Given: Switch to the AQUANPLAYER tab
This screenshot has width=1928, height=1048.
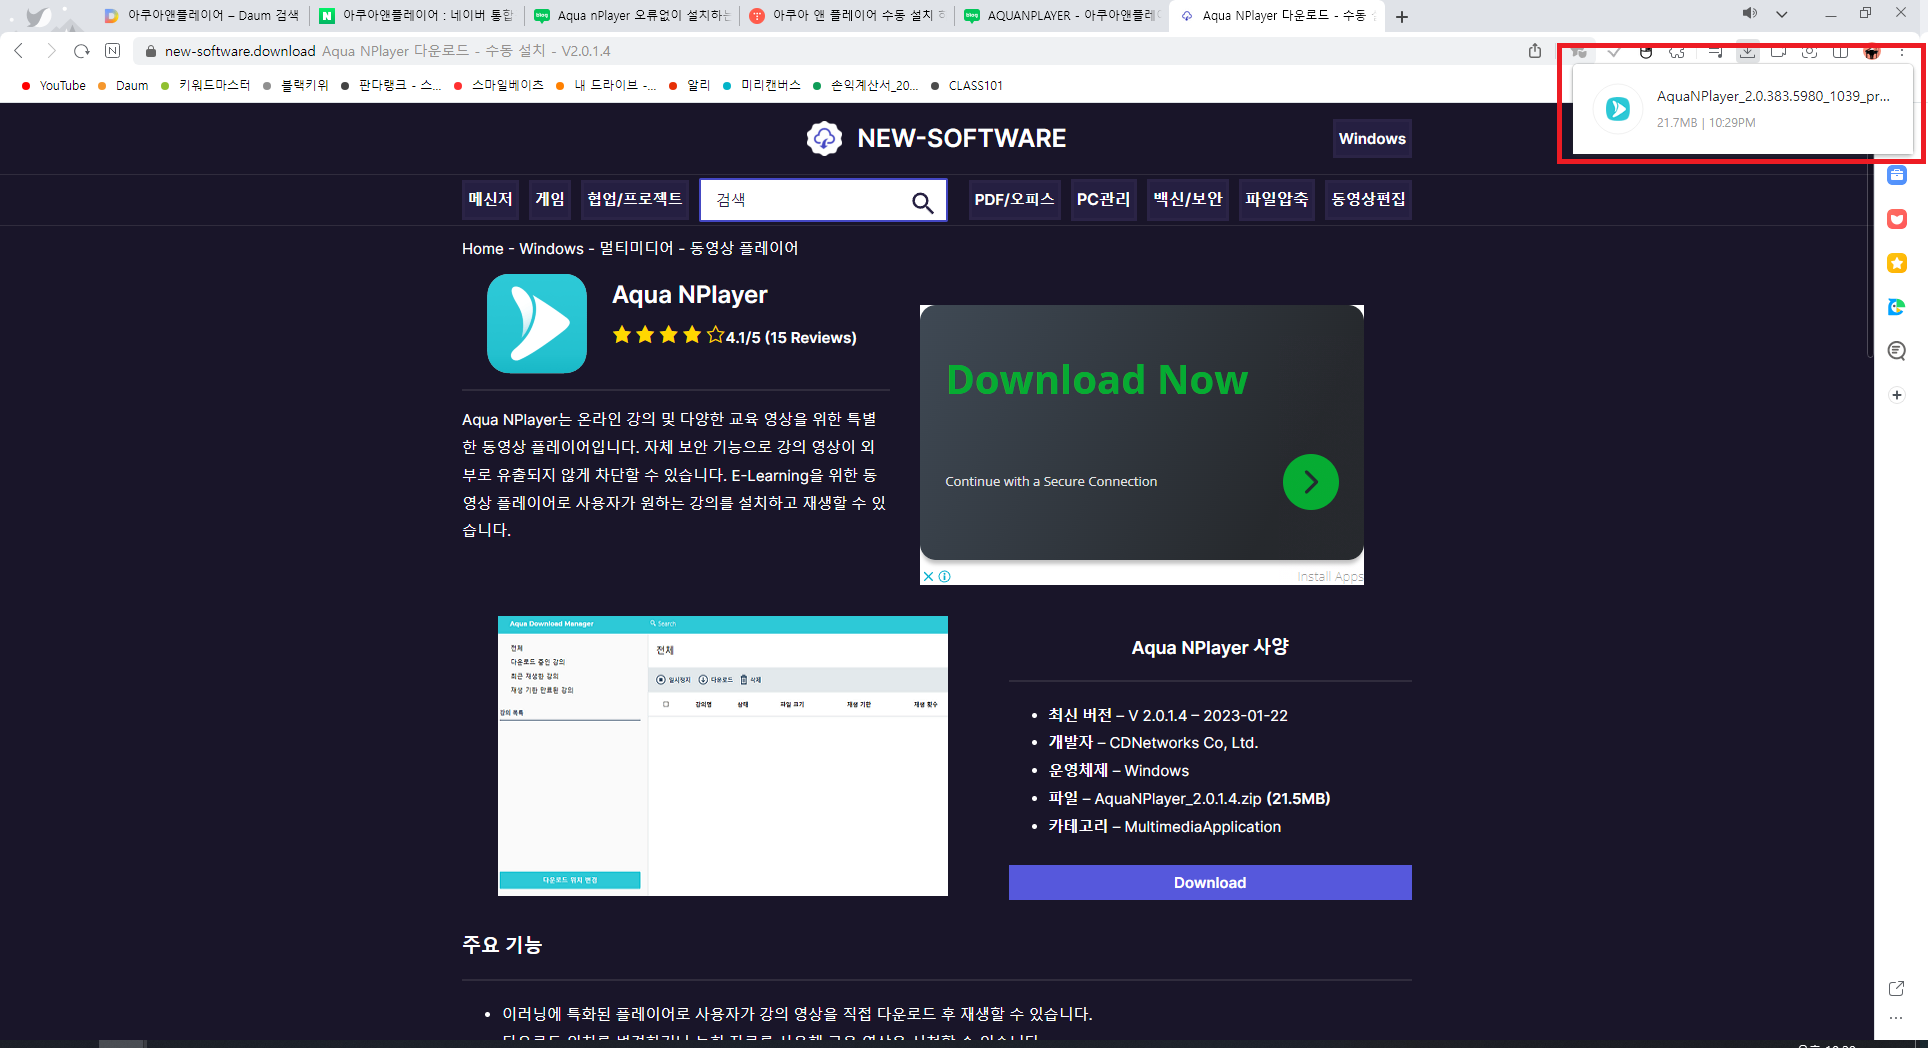Looking at the screenshot, I should [x=1062, y=15].
